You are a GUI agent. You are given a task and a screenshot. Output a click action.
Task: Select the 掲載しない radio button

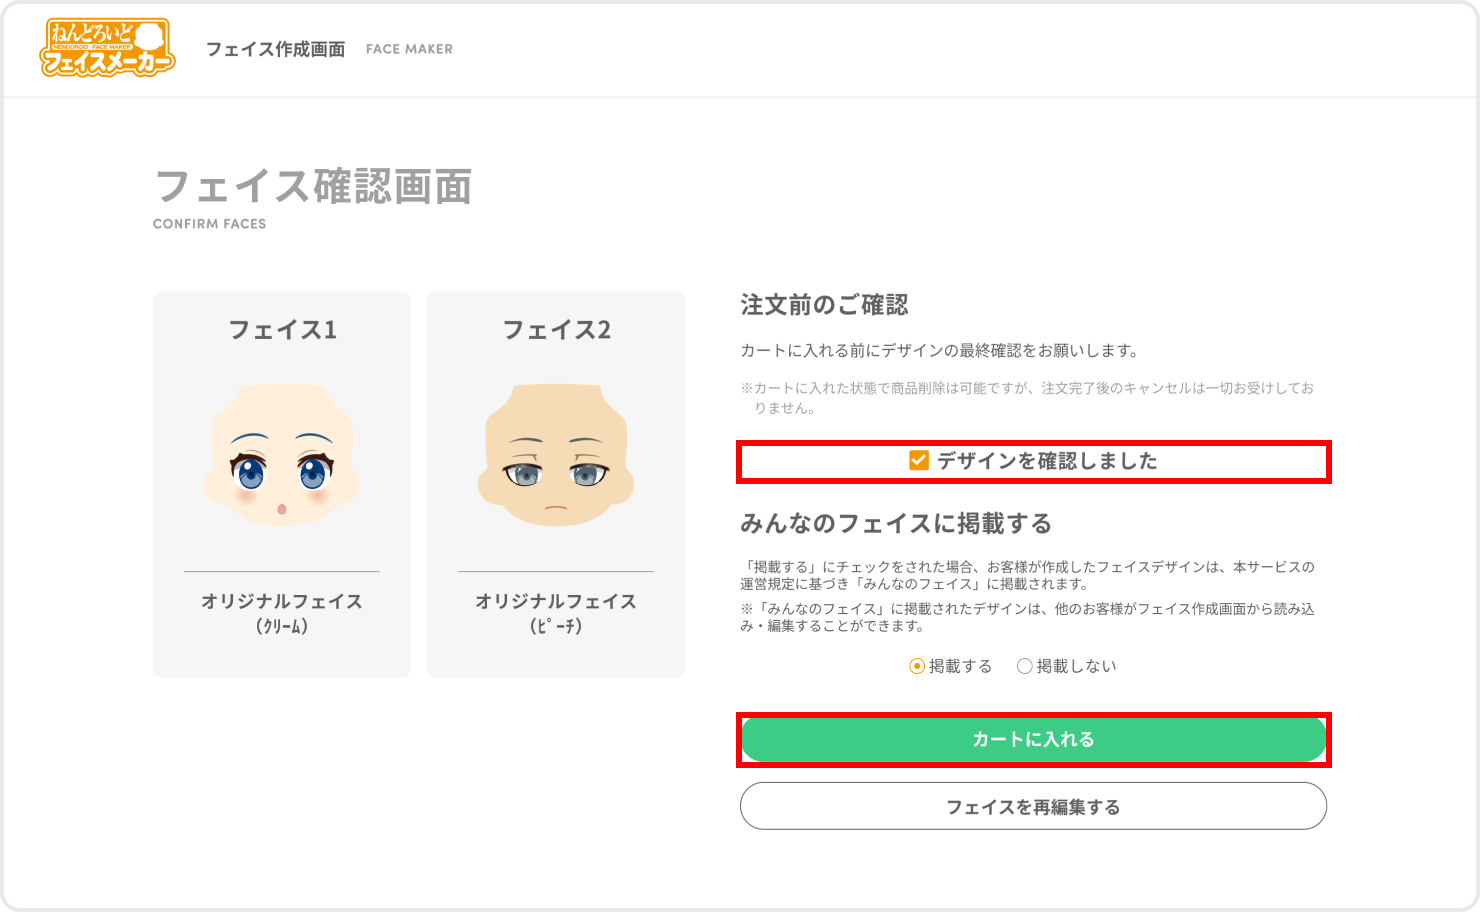pos(1024,666)
